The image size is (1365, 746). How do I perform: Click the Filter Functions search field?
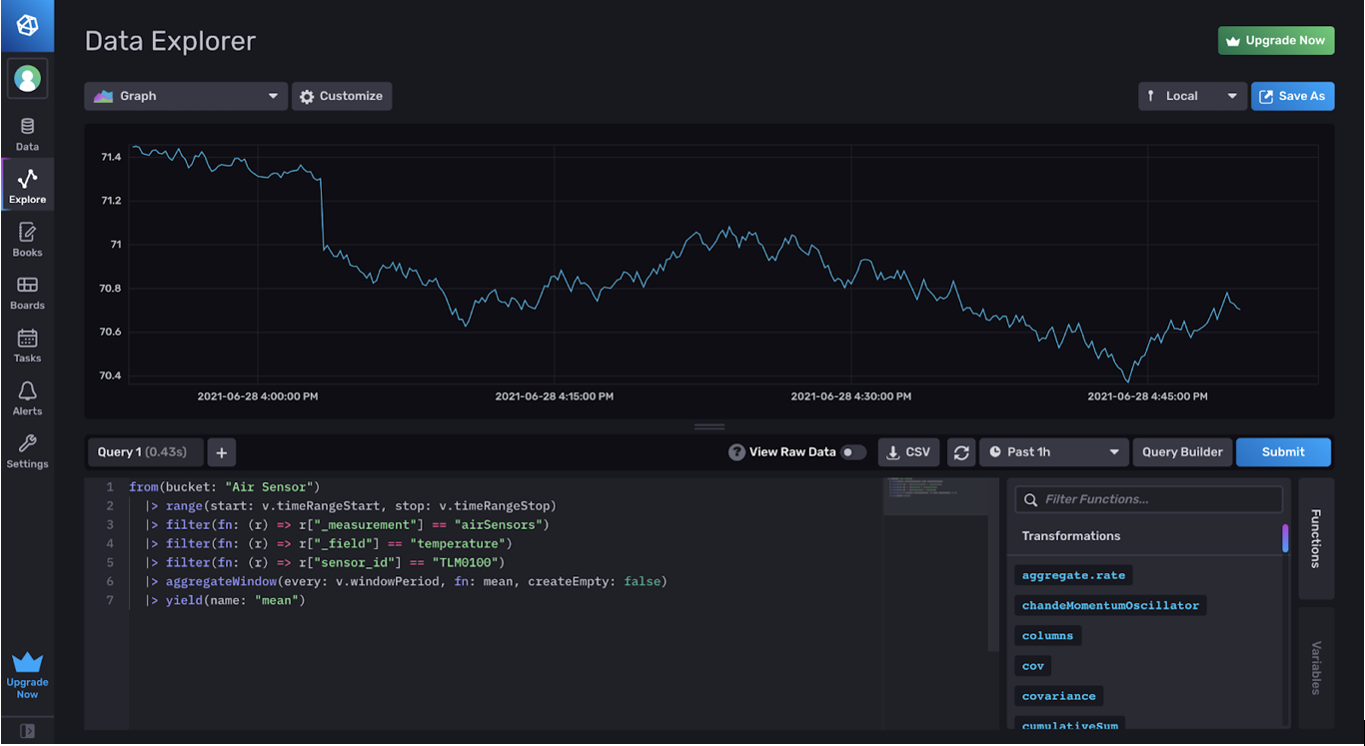[x=1149, y=499]
